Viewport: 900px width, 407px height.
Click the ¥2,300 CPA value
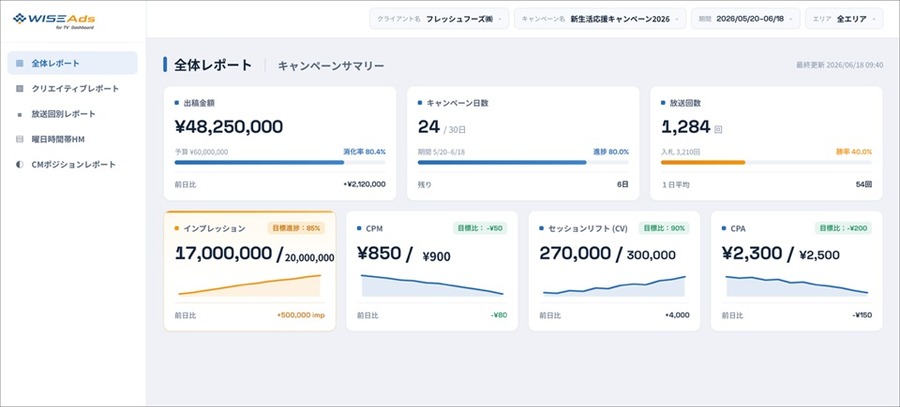(751, 253)
